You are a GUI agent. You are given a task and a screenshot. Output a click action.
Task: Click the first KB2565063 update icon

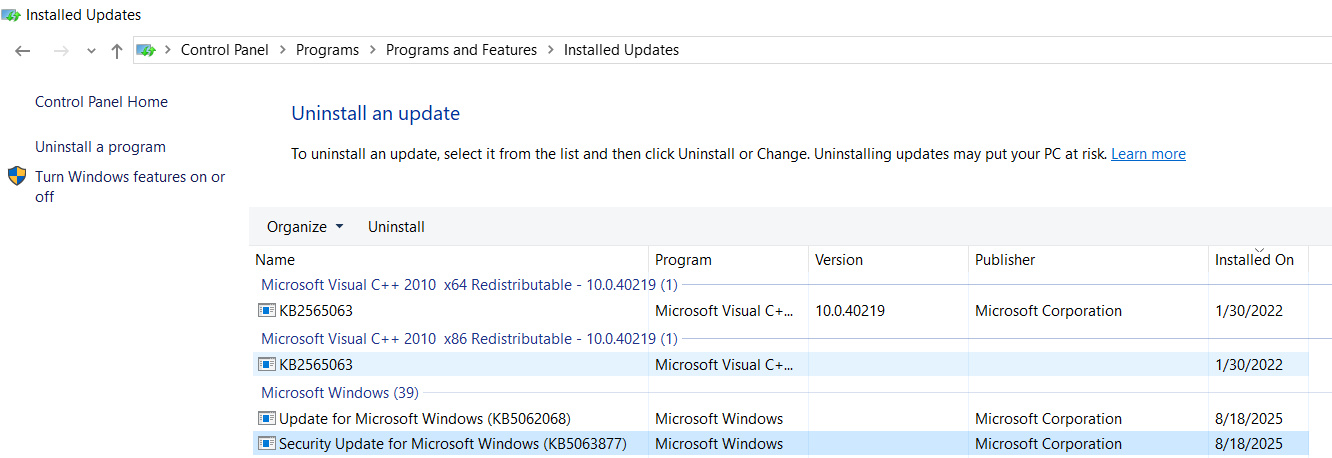(267, 311)
